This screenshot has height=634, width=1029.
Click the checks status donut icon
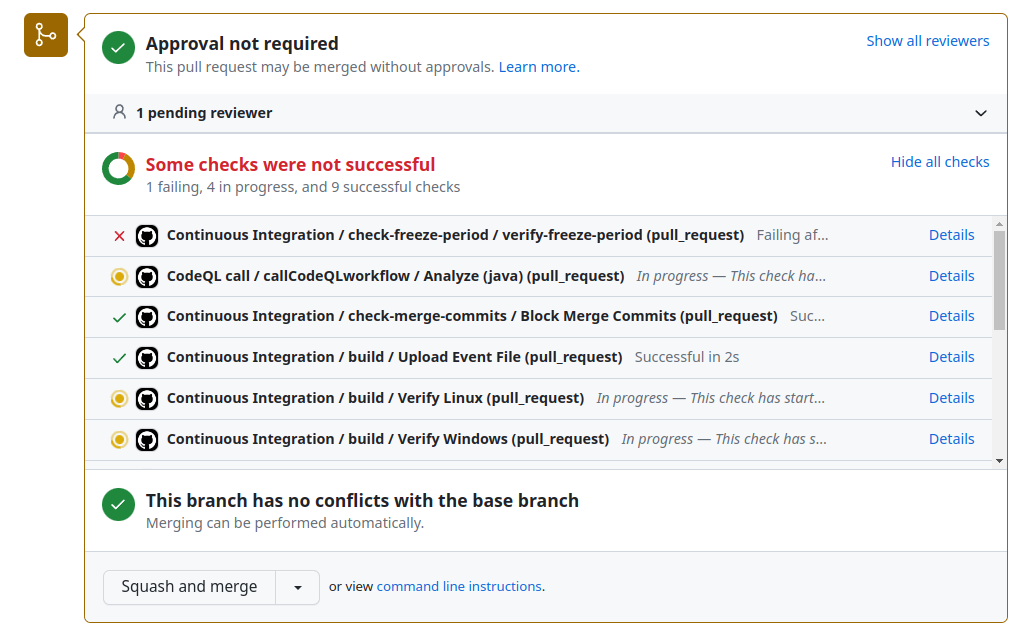[x=118, y=169]
